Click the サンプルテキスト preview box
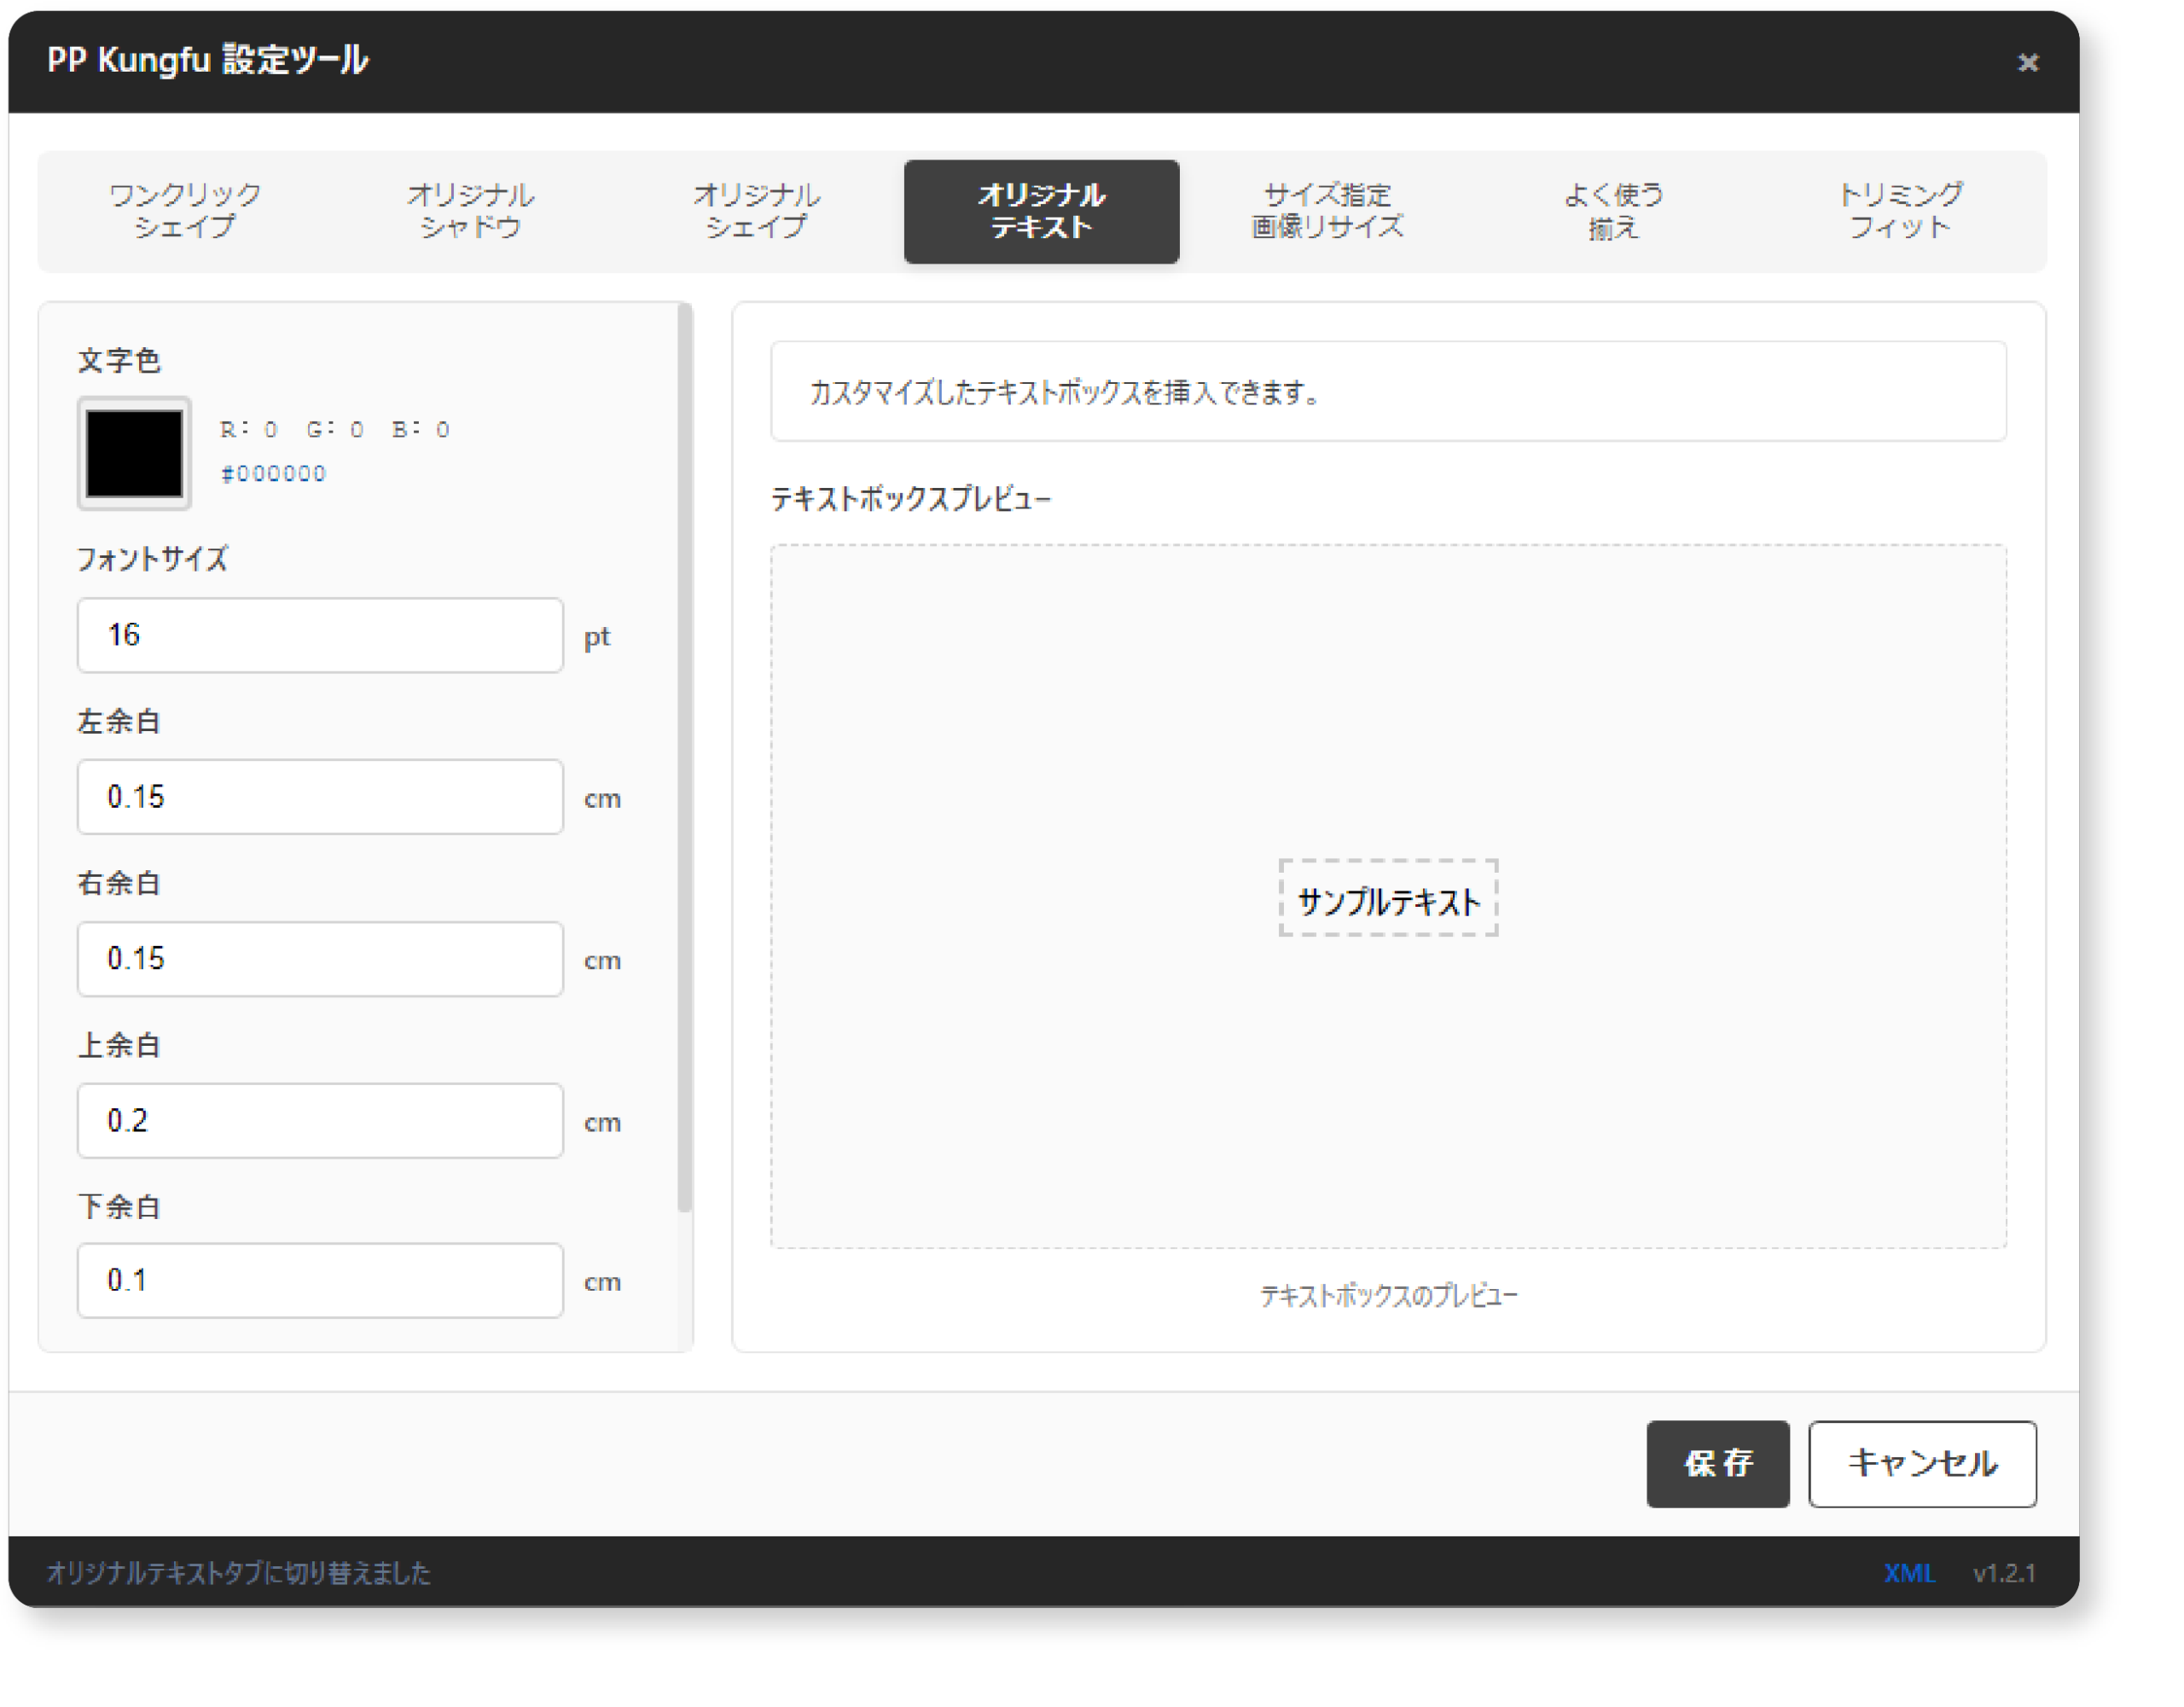This screenshot has width=2184, height=1707. [x=1388, y=898]
